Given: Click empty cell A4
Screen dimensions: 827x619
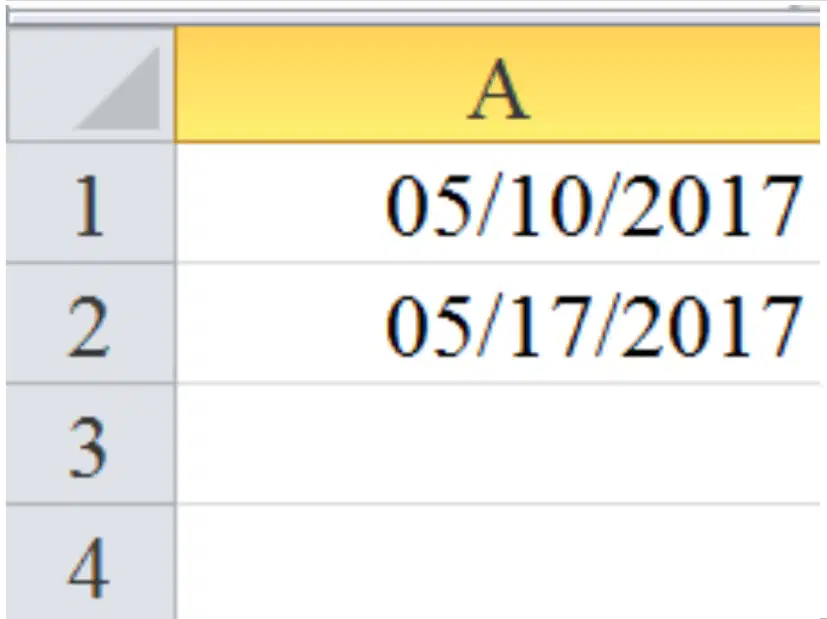Looking at the screenshot, I should pos(498,563).
